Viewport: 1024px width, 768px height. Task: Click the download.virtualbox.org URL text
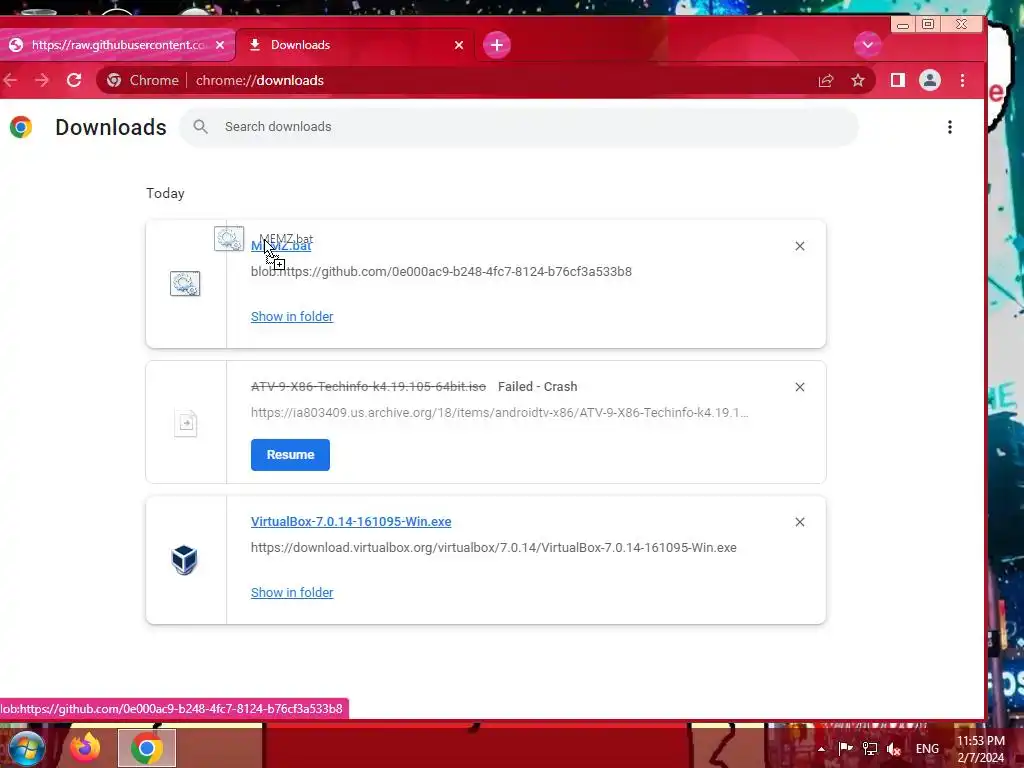494,548
